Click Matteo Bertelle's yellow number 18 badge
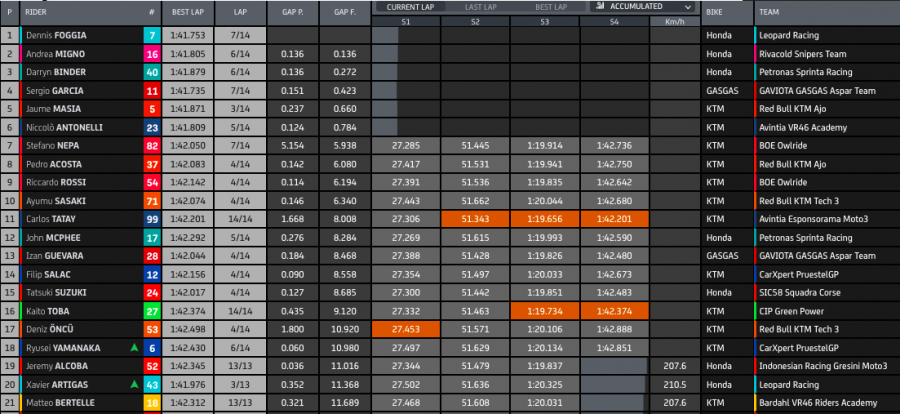 coord(151,402)
